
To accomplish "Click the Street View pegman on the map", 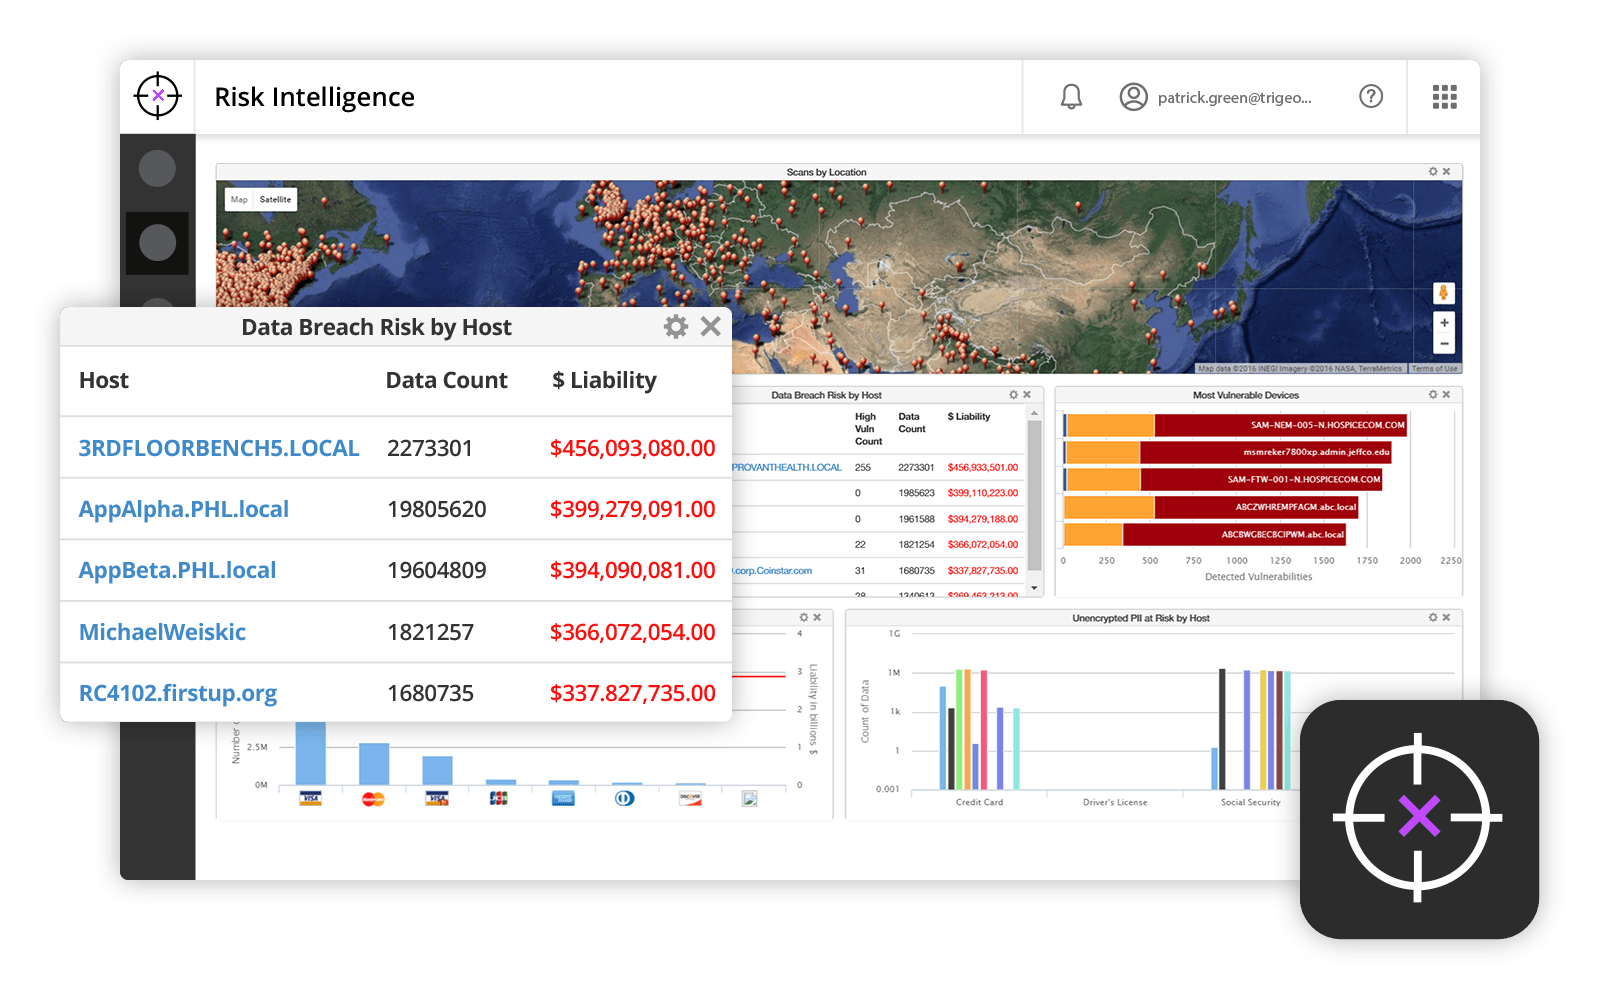I will [x=1444, y=292].
